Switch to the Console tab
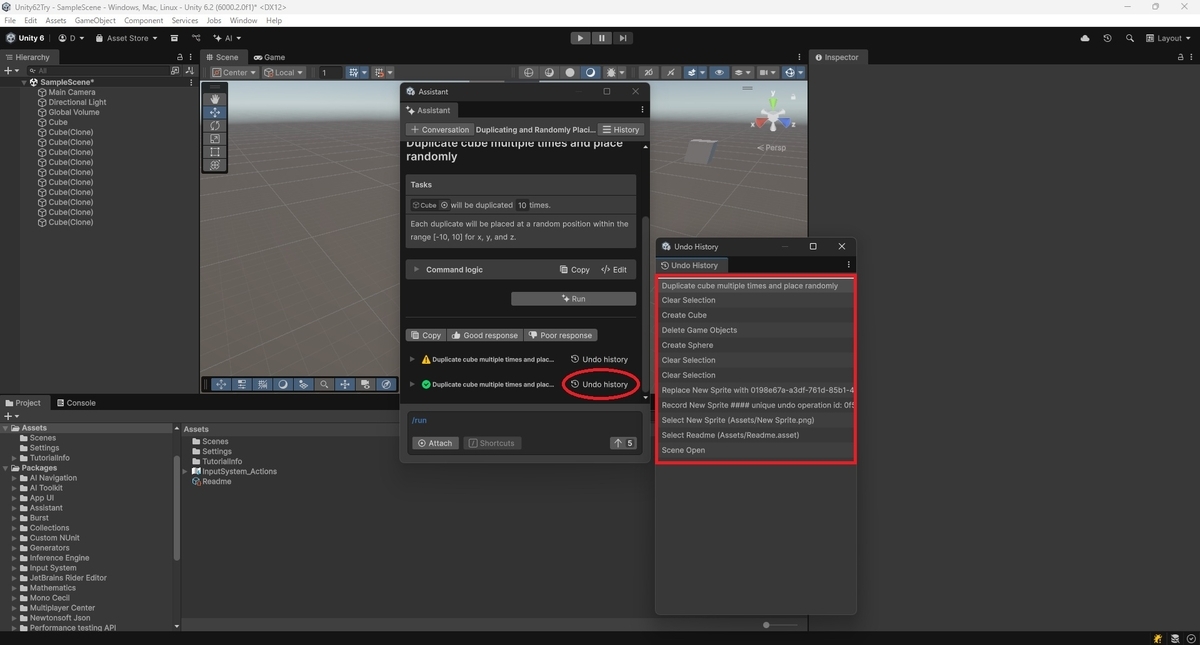 76,403
